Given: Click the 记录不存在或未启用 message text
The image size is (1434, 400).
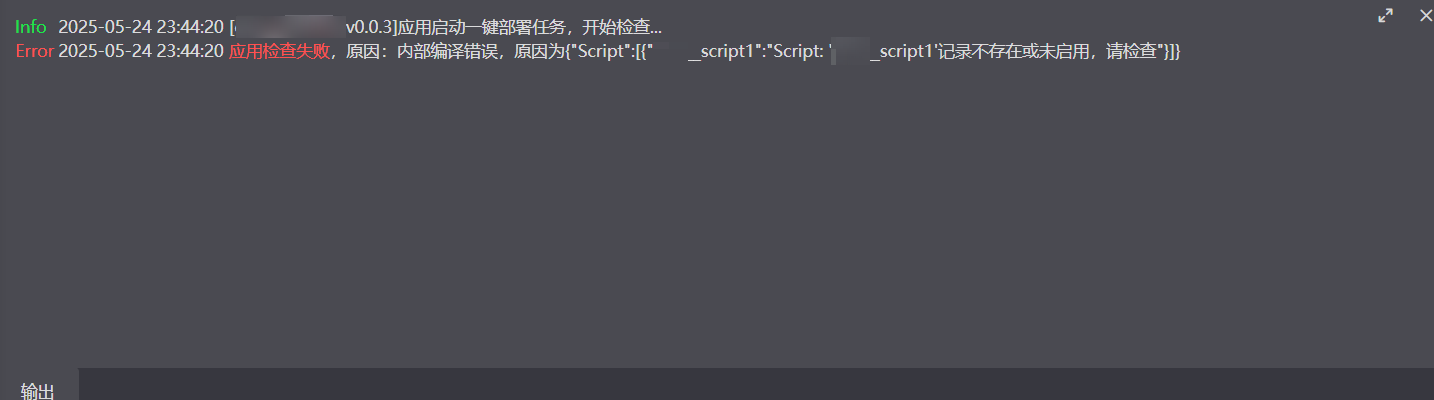Looking at the screenshot, I should (1013, 51).
